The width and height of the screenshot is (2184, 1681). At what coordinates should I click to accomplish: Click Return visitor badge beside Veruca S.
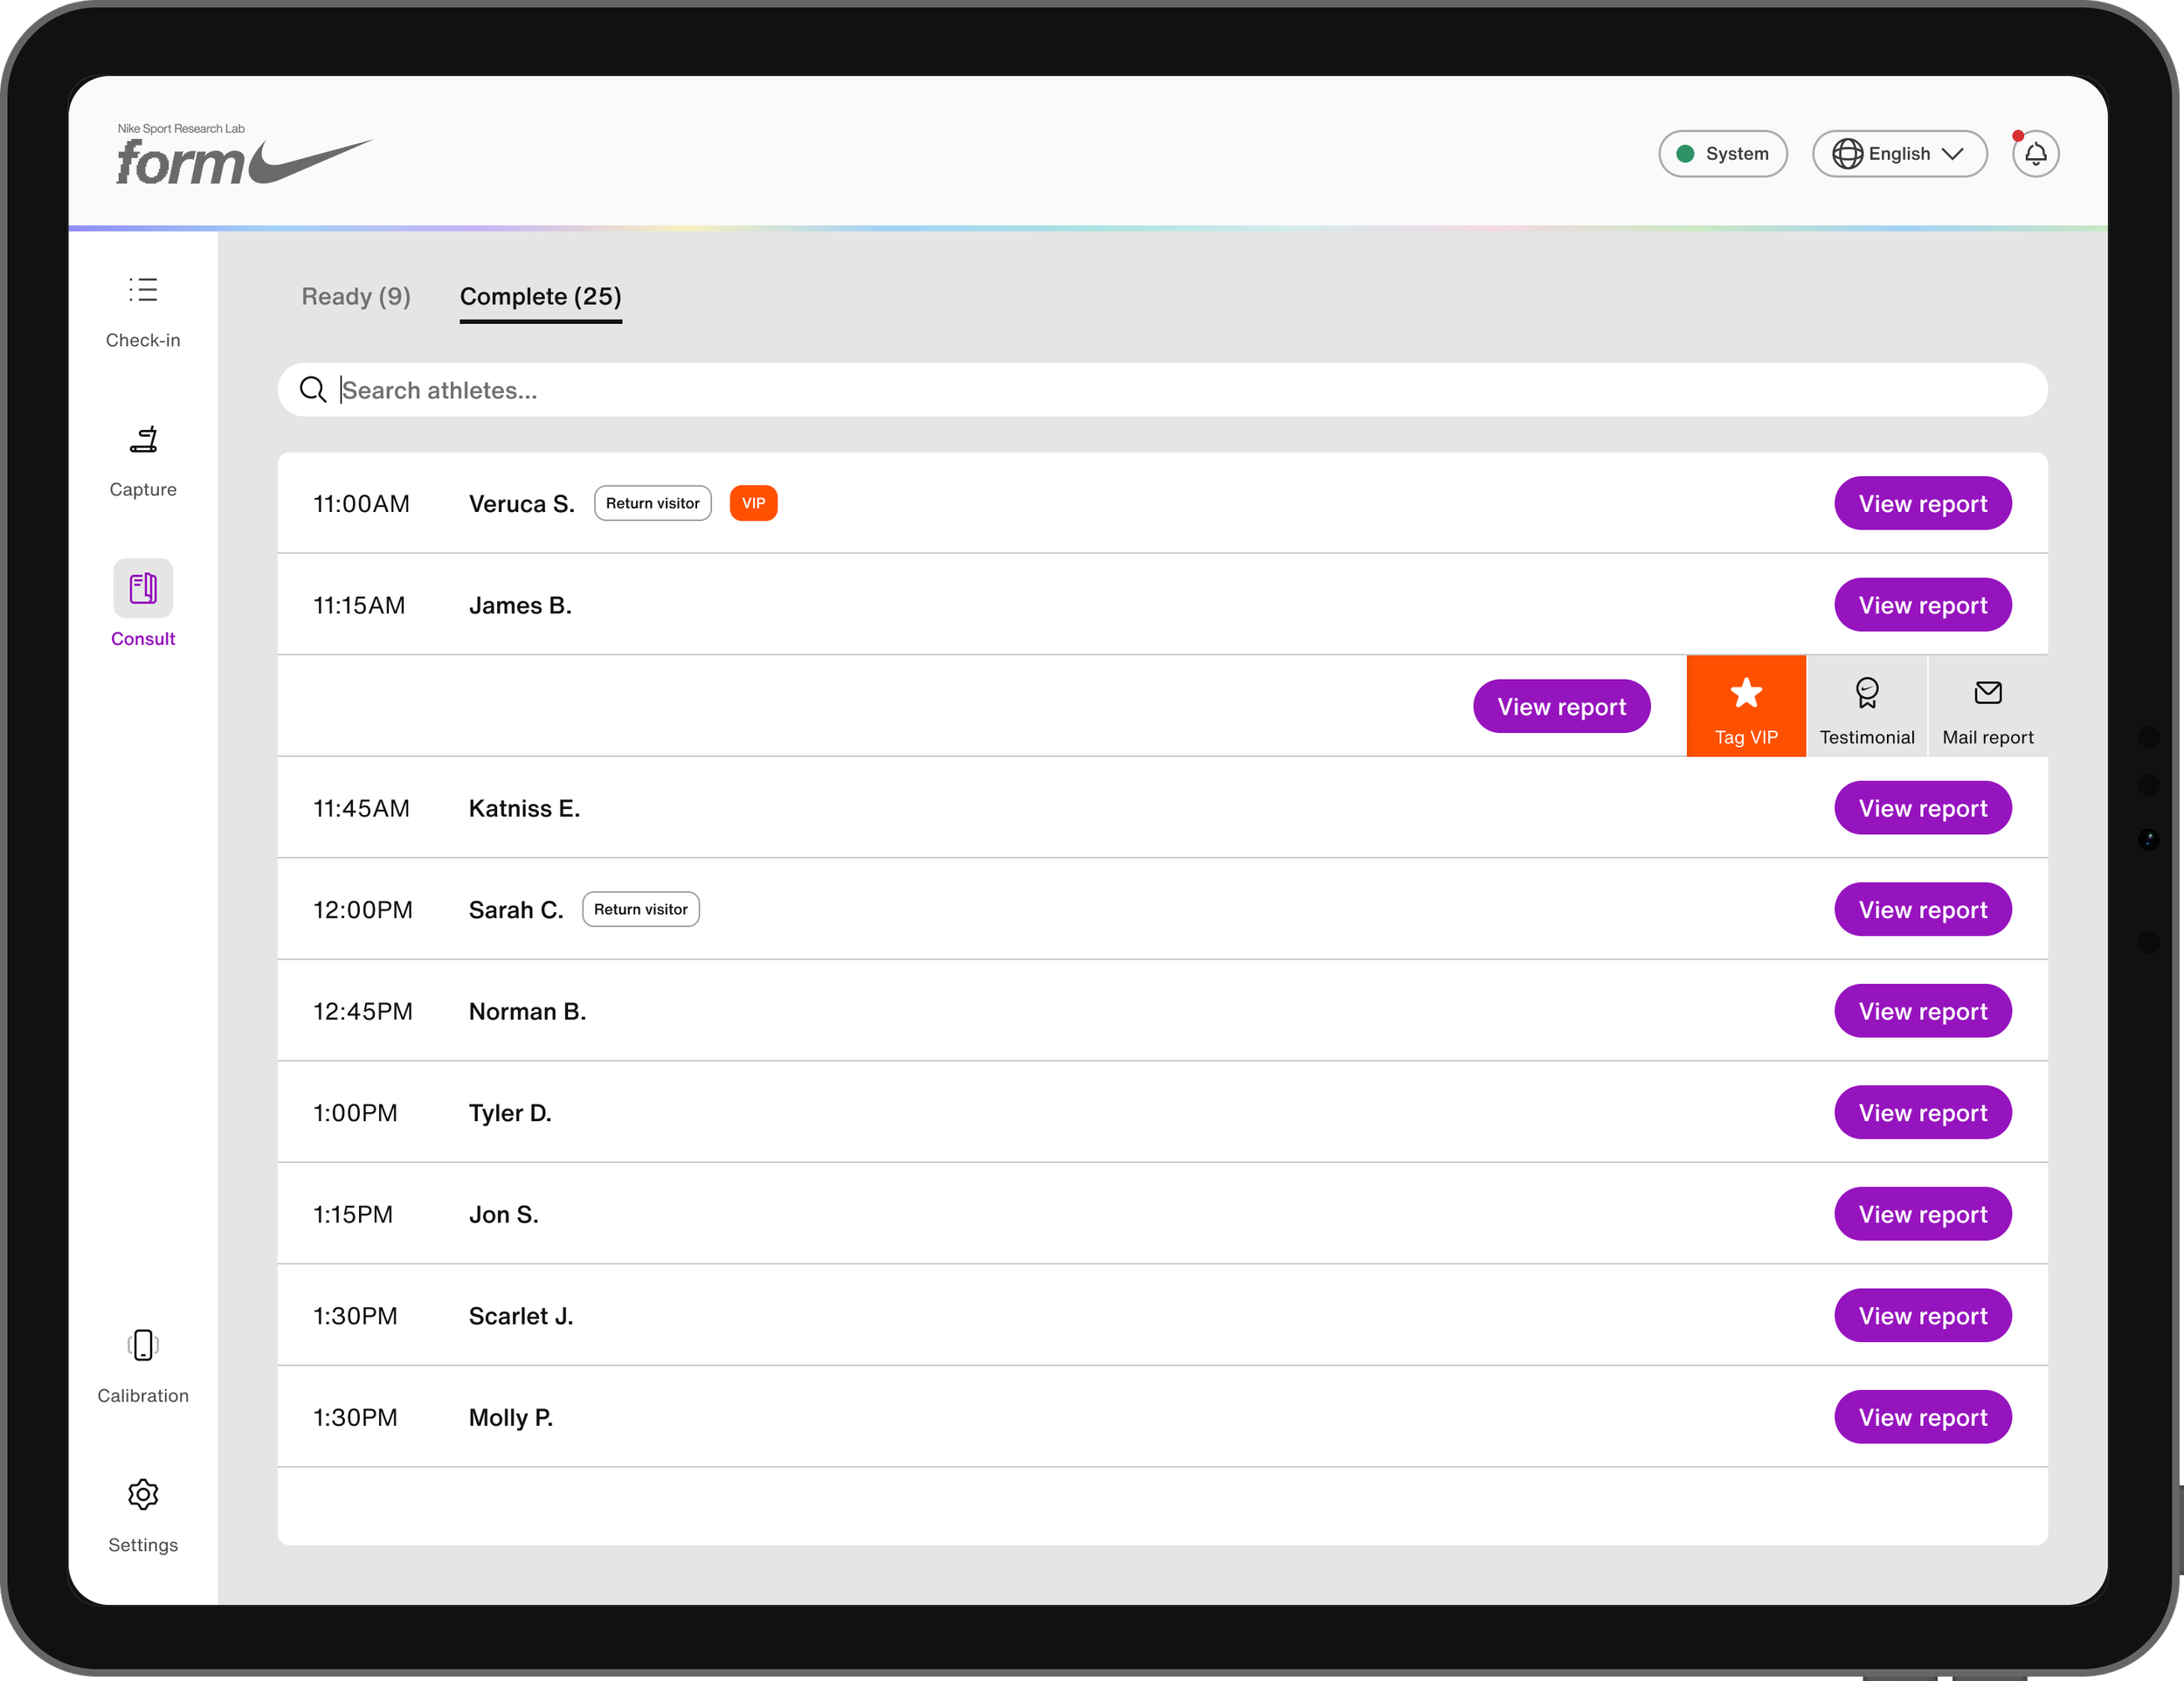tap(652, 503)
